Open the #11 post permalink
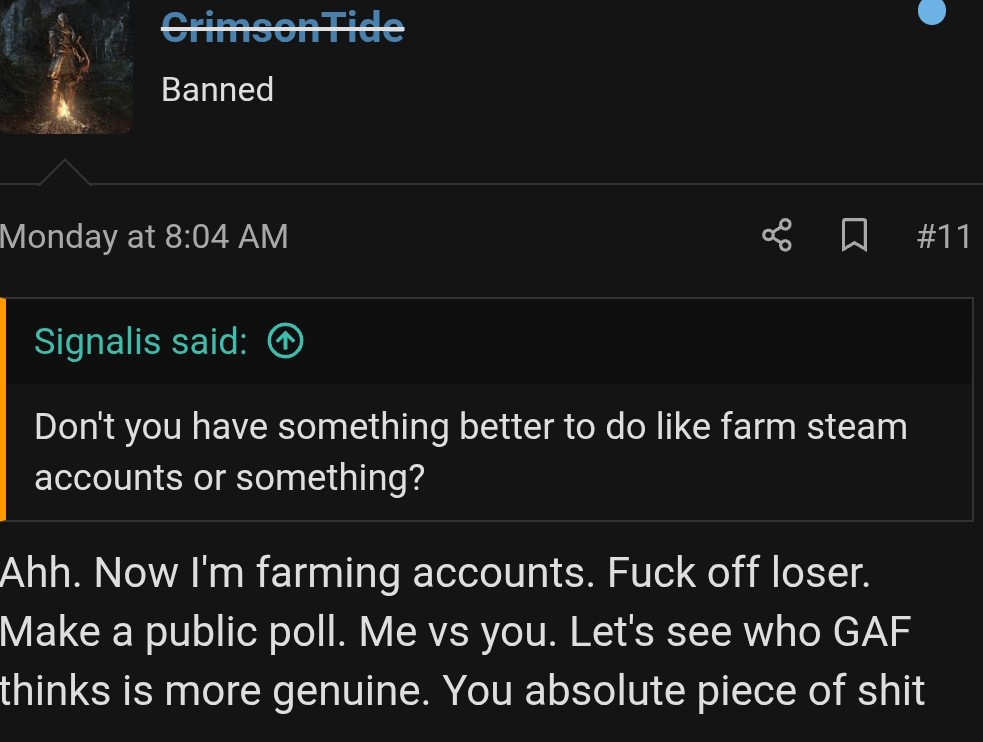This screenshot has height=742, width=983. tap(943, 236)
